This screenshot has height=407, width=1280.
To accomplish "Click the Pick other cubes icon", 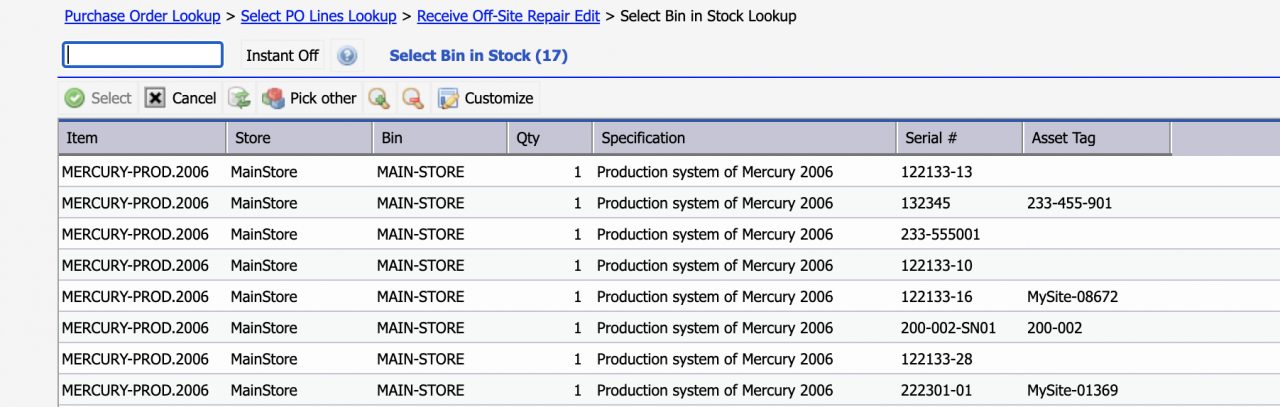I will click(x=273, y=98).
